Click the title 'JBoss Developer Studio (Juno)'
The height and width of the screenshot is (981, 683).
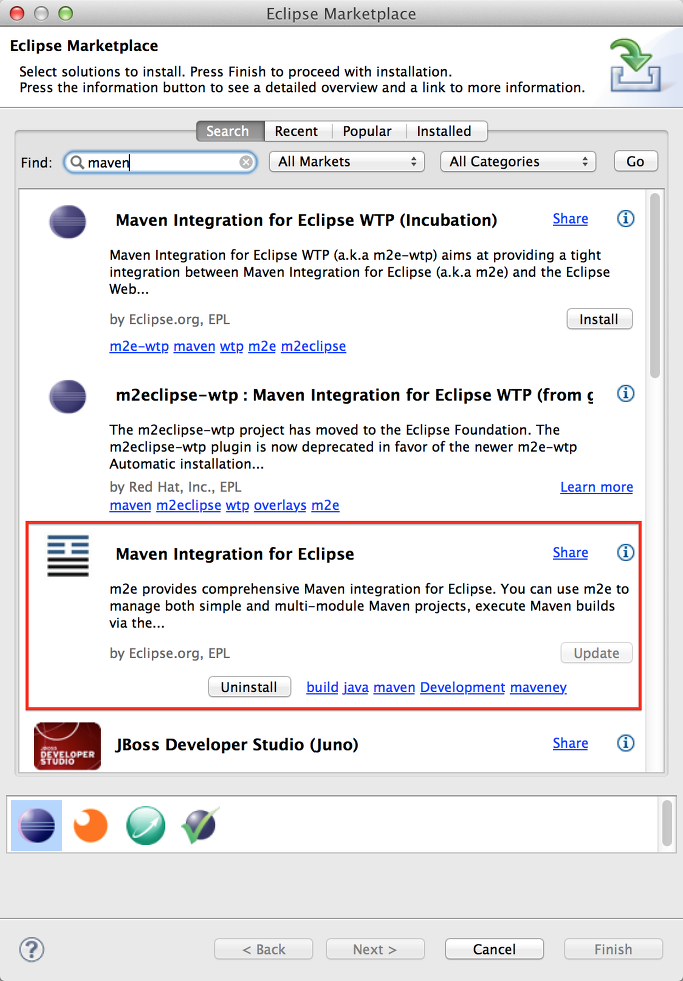[237, 745]
